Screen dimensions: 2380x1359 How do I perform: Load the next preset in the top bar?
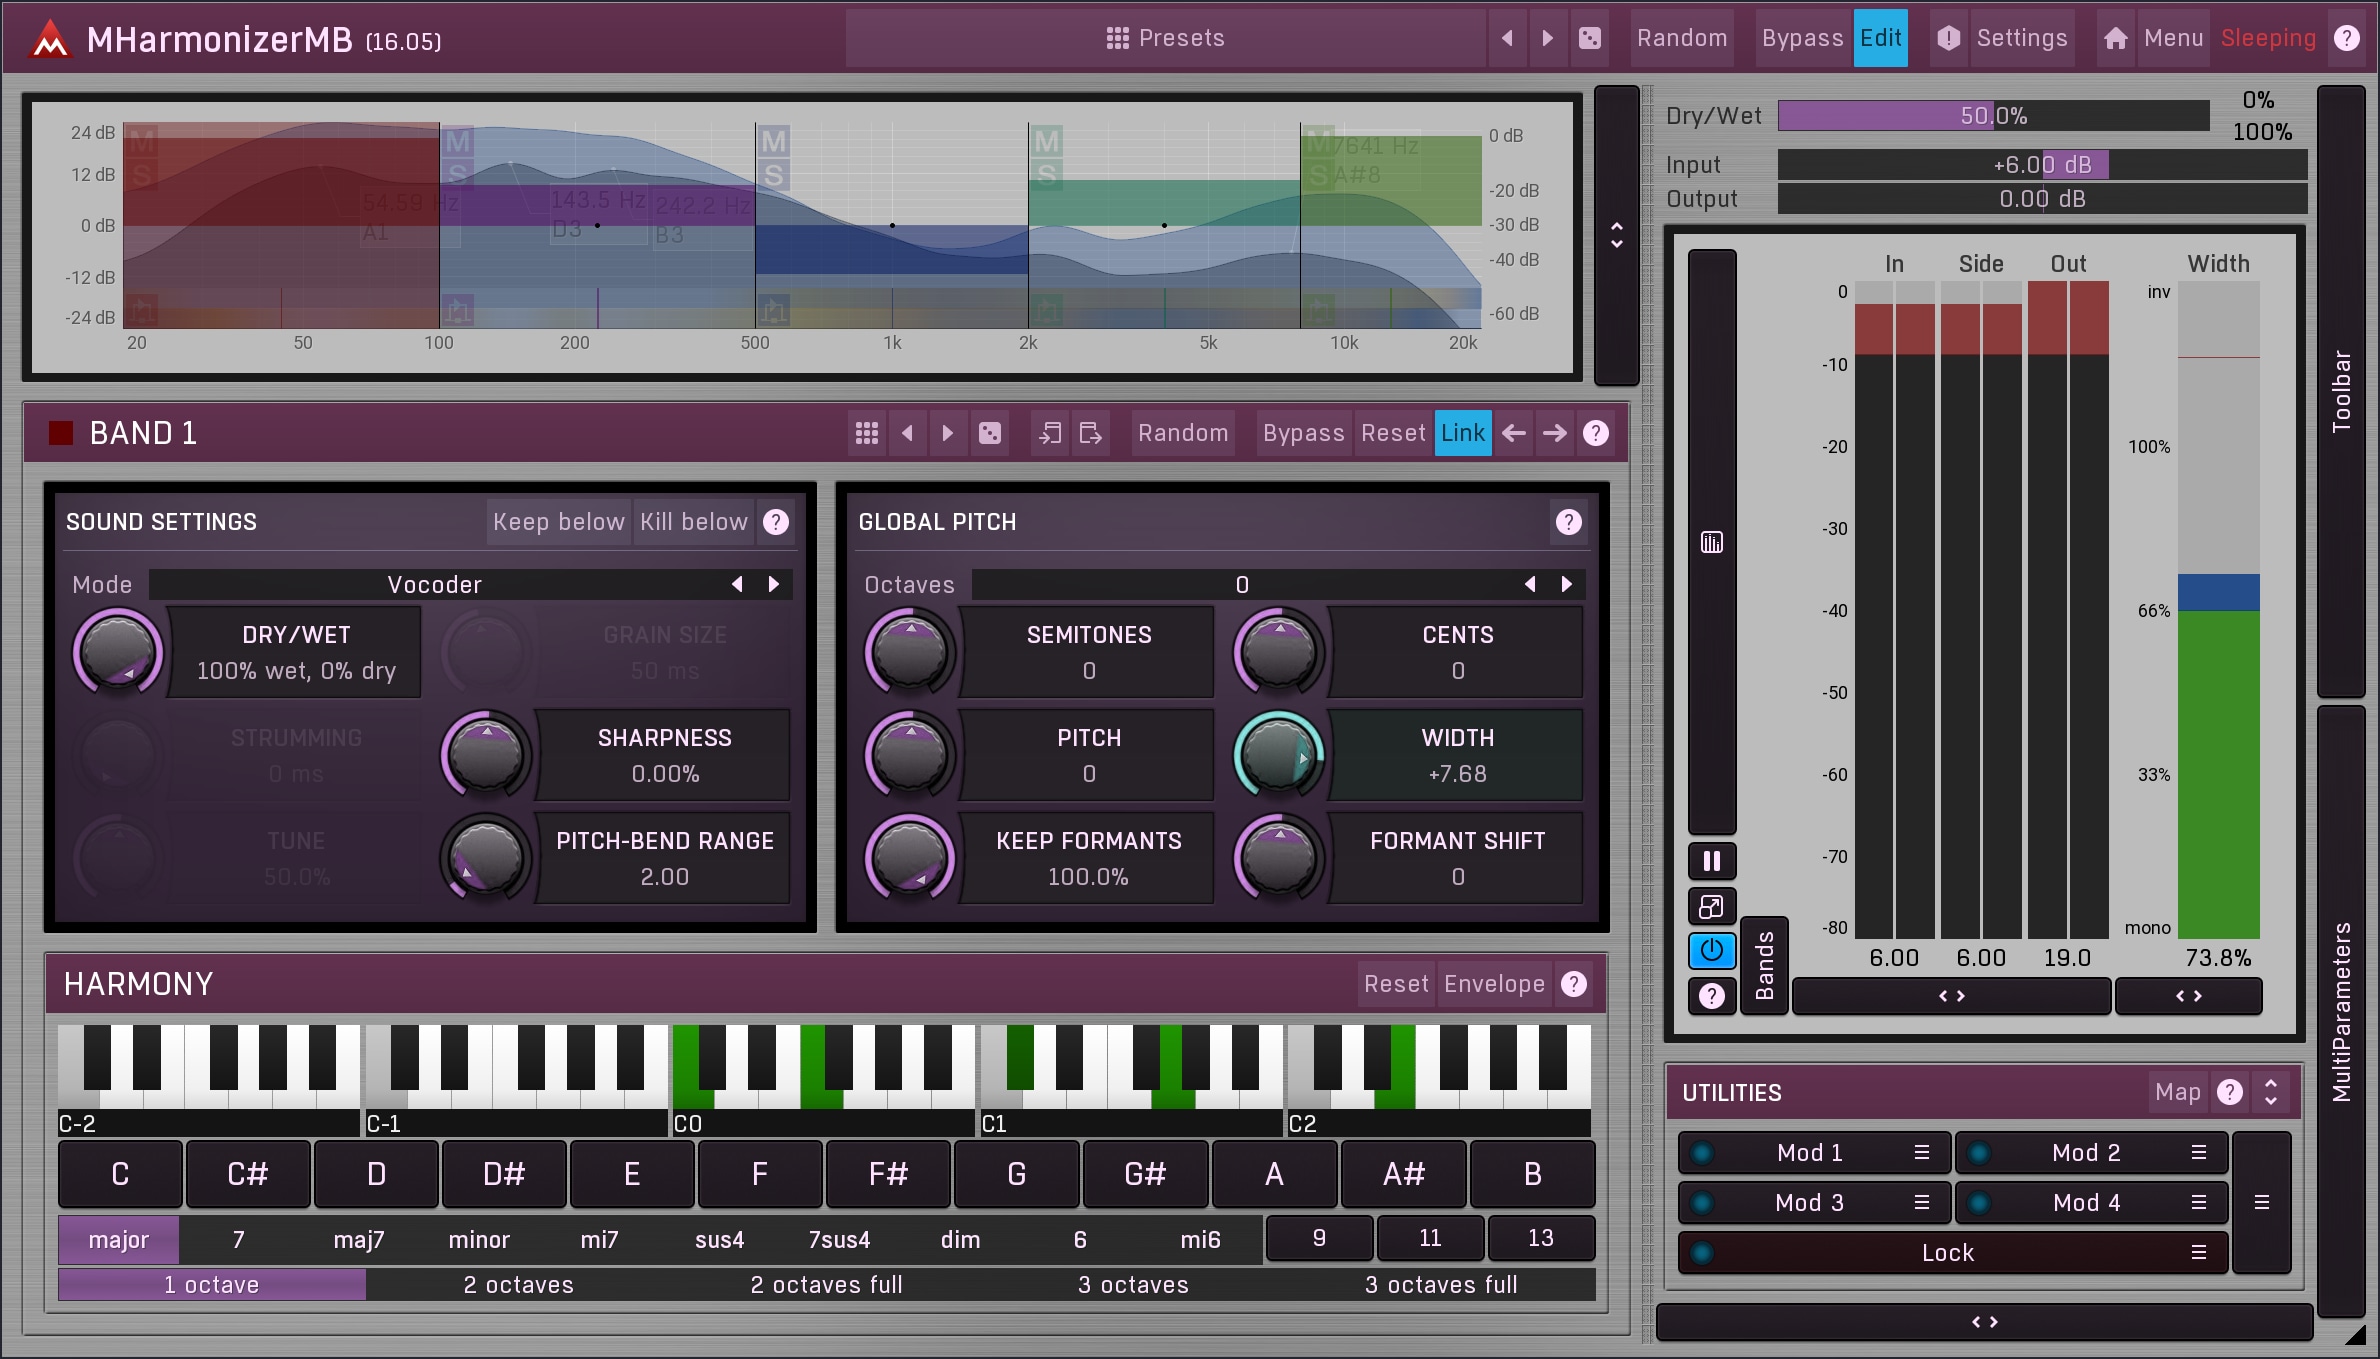[1548, 38]
